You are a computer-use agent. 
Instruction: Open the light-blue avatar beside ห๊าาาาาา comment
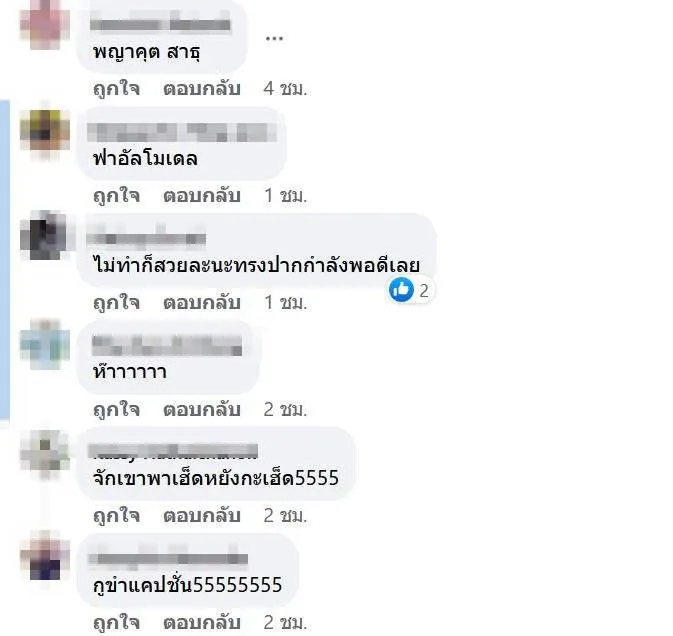point(45,344)
